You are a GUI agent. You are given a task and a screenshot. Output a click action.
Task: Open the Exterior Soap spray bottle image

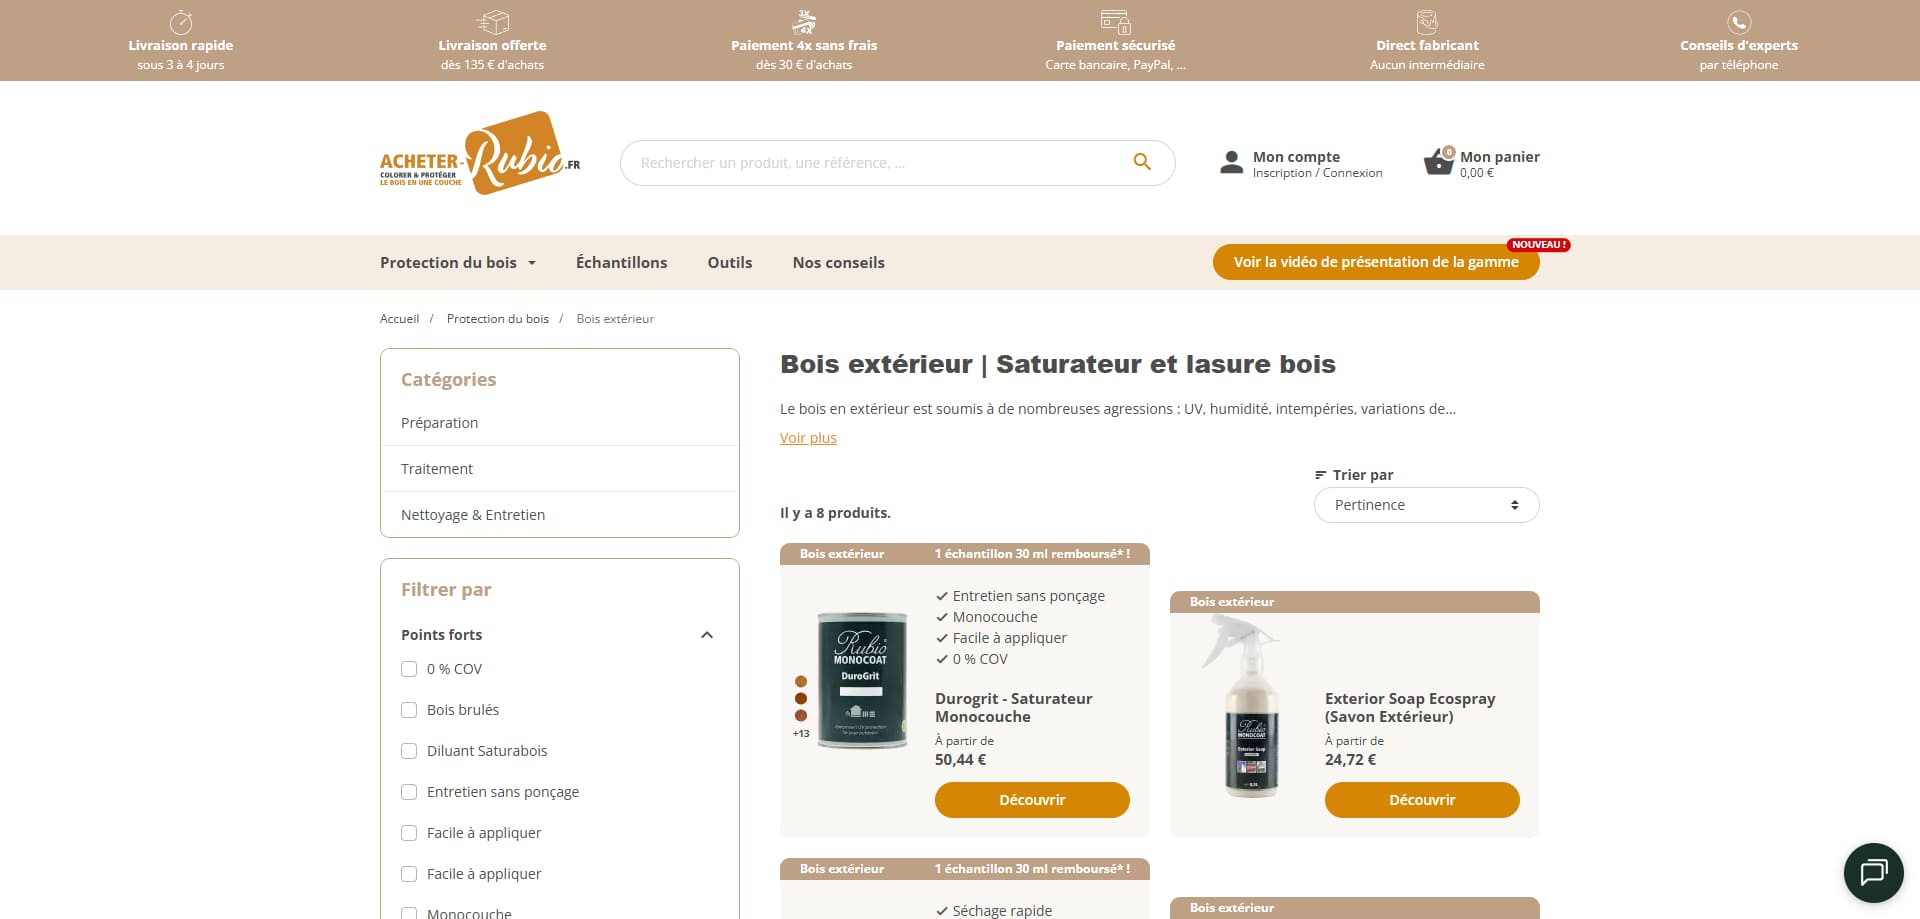coord(1243,705)
